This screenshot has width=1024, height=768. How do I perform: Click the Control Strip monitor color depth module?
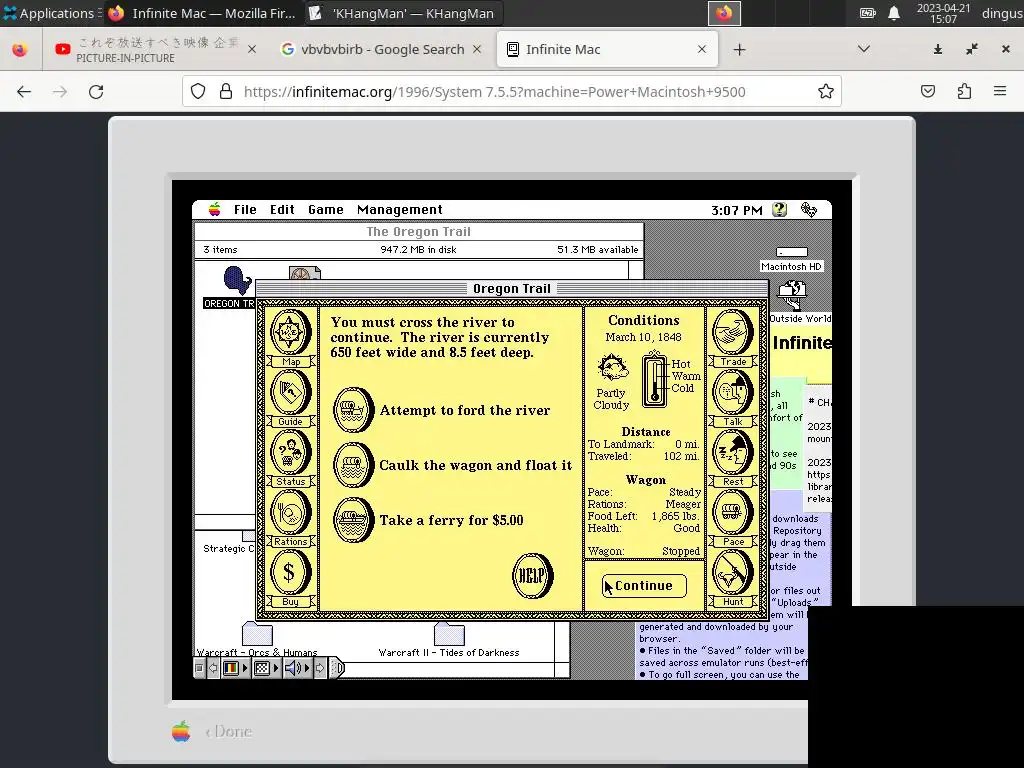coord(235,668)
